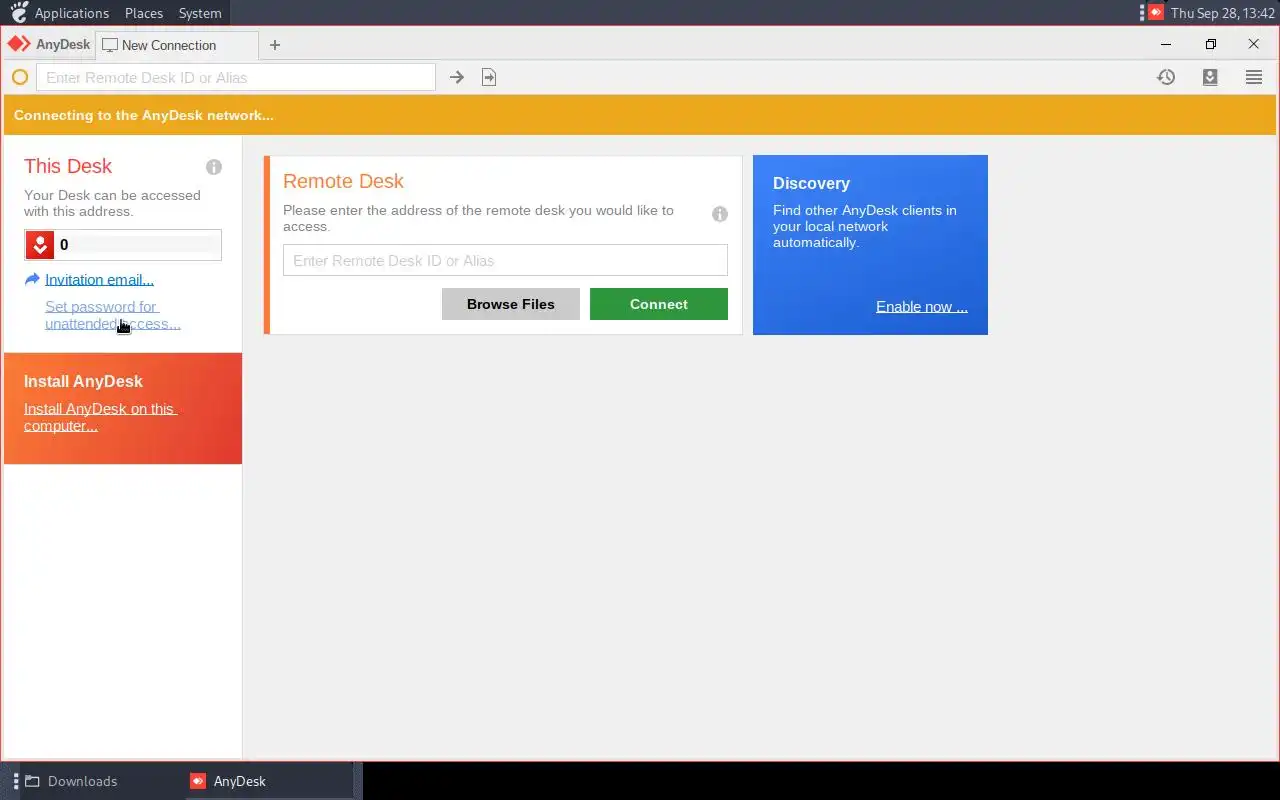
Task: Click the connect arrow next to address bar
Action: (x=457, y=77)
